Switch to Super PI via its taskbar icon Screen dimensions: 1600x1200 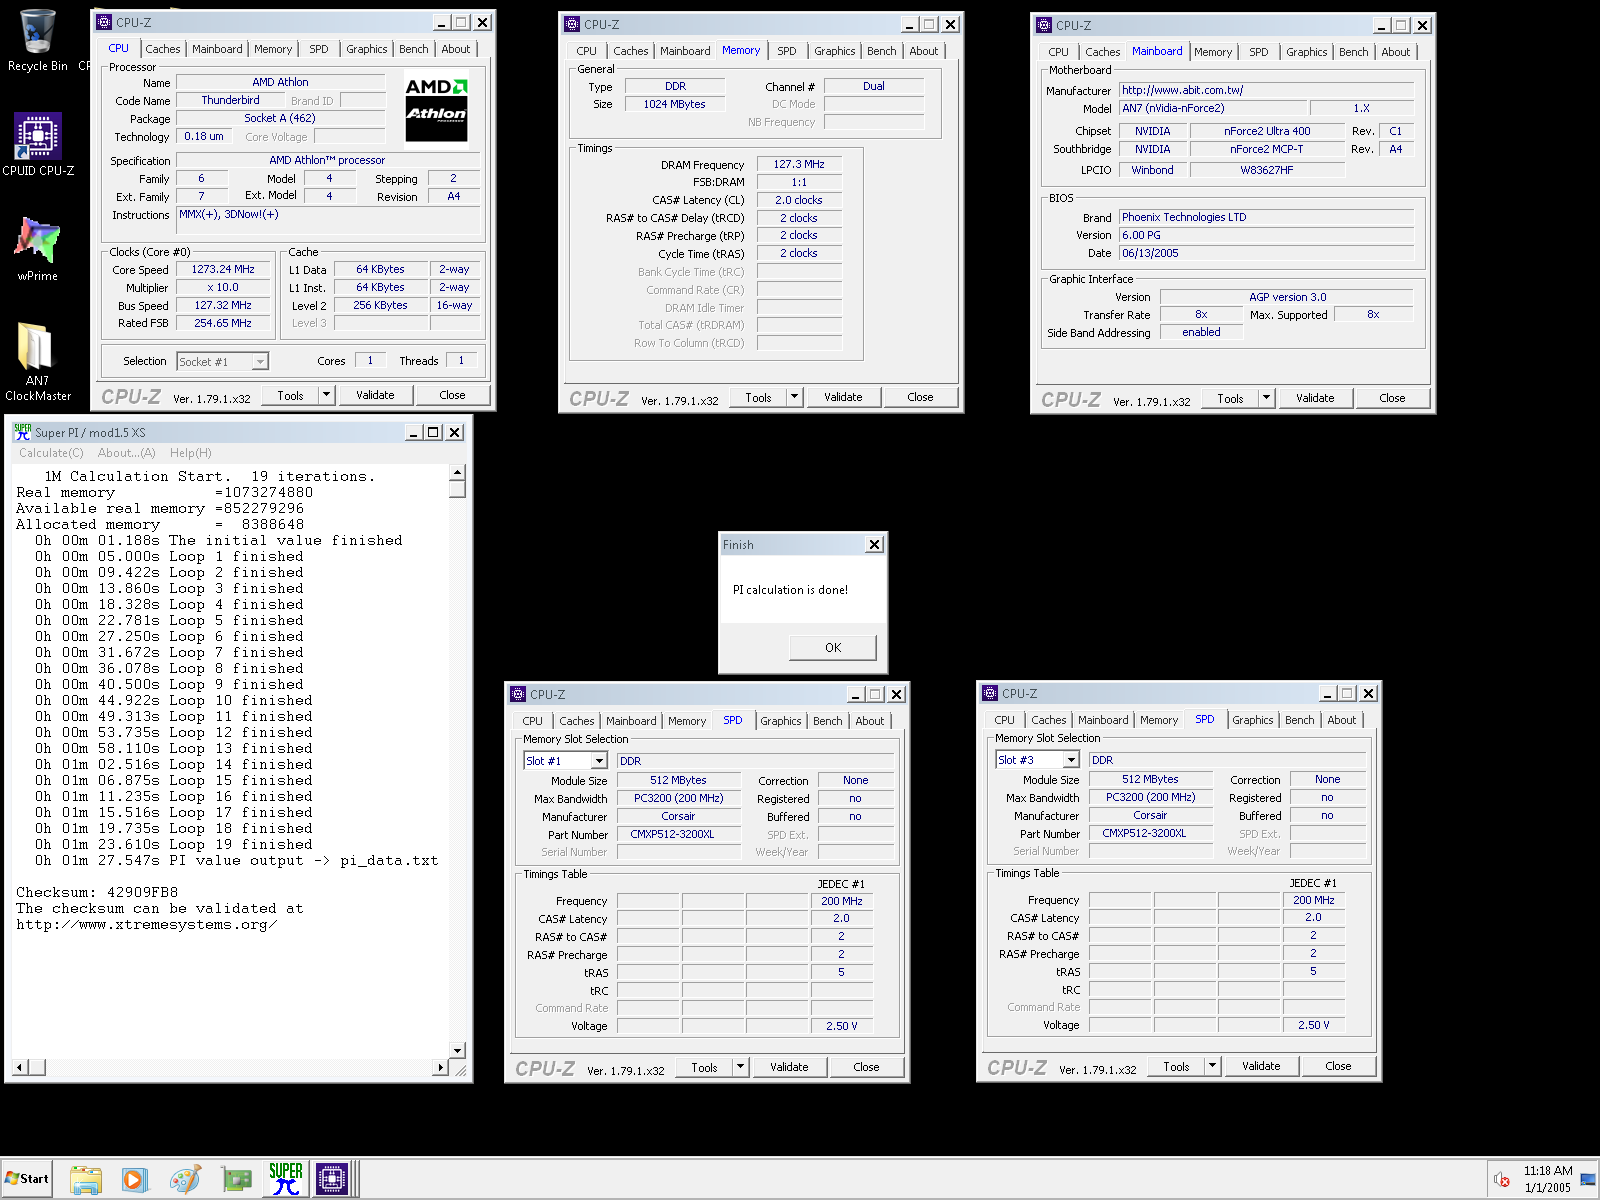tap(286, 1179)
